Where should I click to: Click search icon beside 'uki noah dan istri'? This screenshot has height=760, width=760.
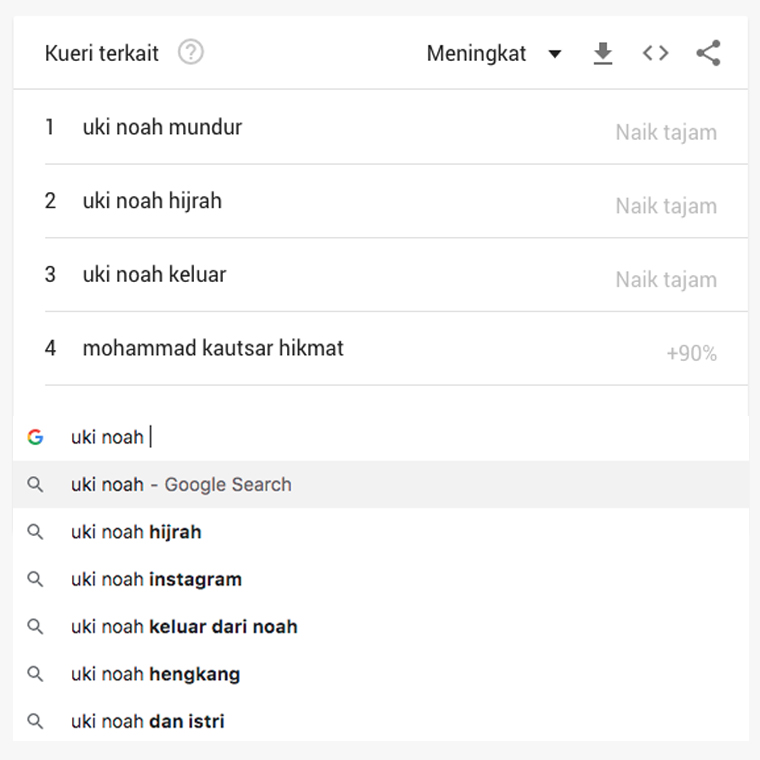[x=35, y=721]
